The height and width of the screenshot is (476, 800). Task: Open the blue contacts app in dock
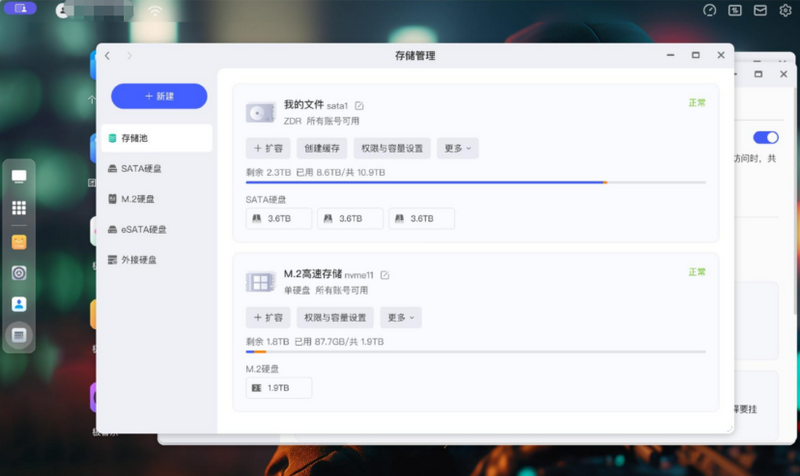click(x=19, y=305)
